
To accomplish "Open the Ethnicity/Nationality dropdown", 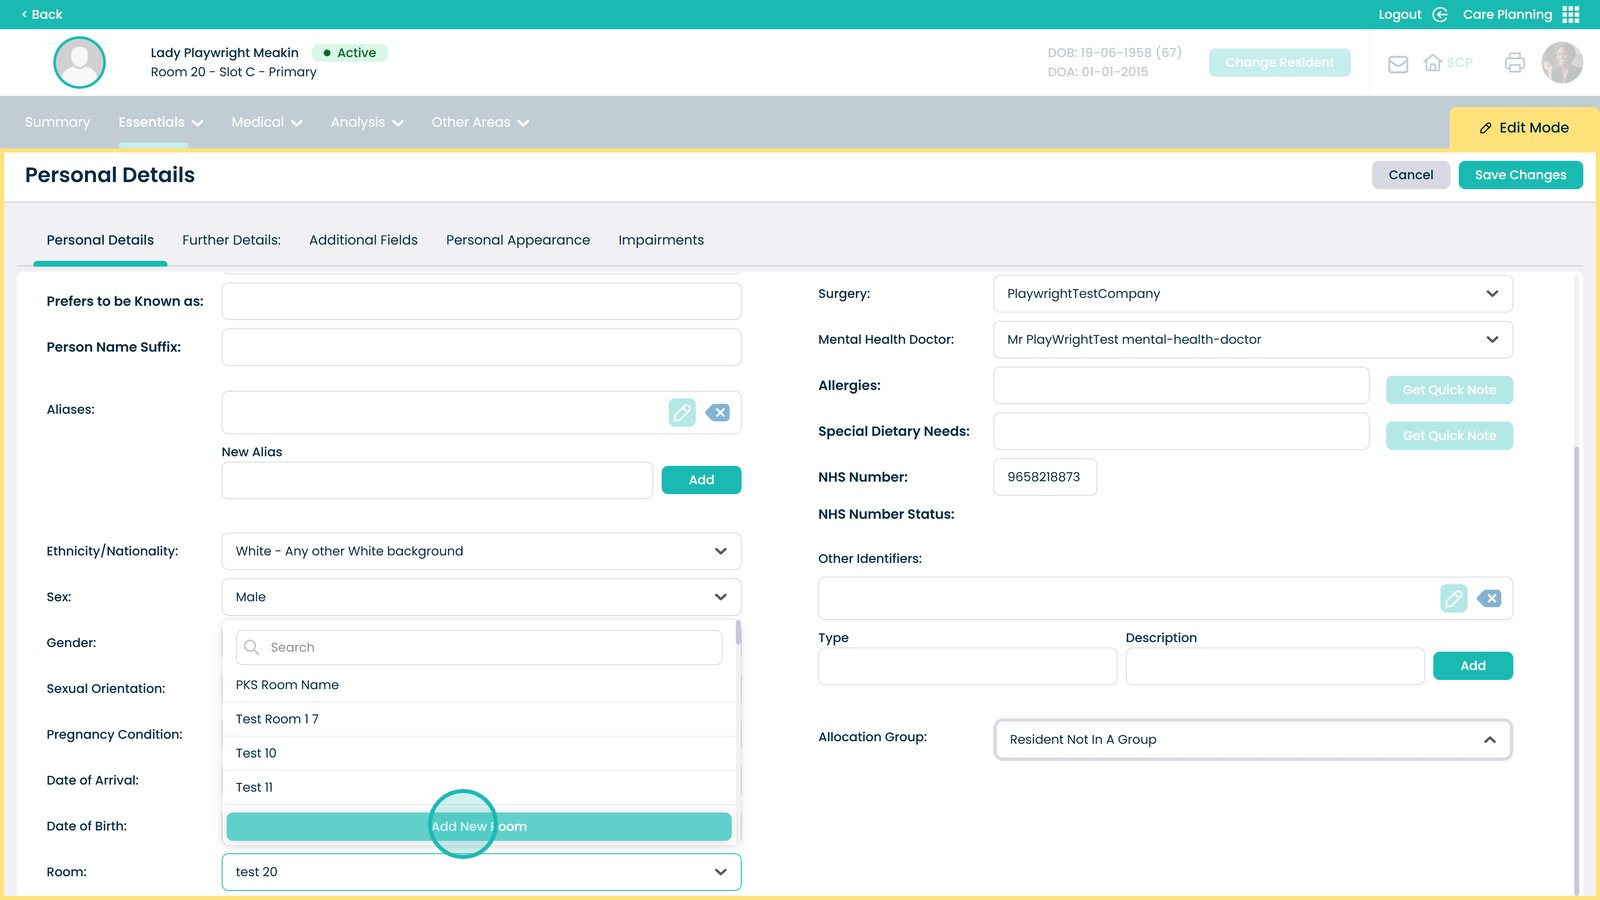I will pos(481,551).
